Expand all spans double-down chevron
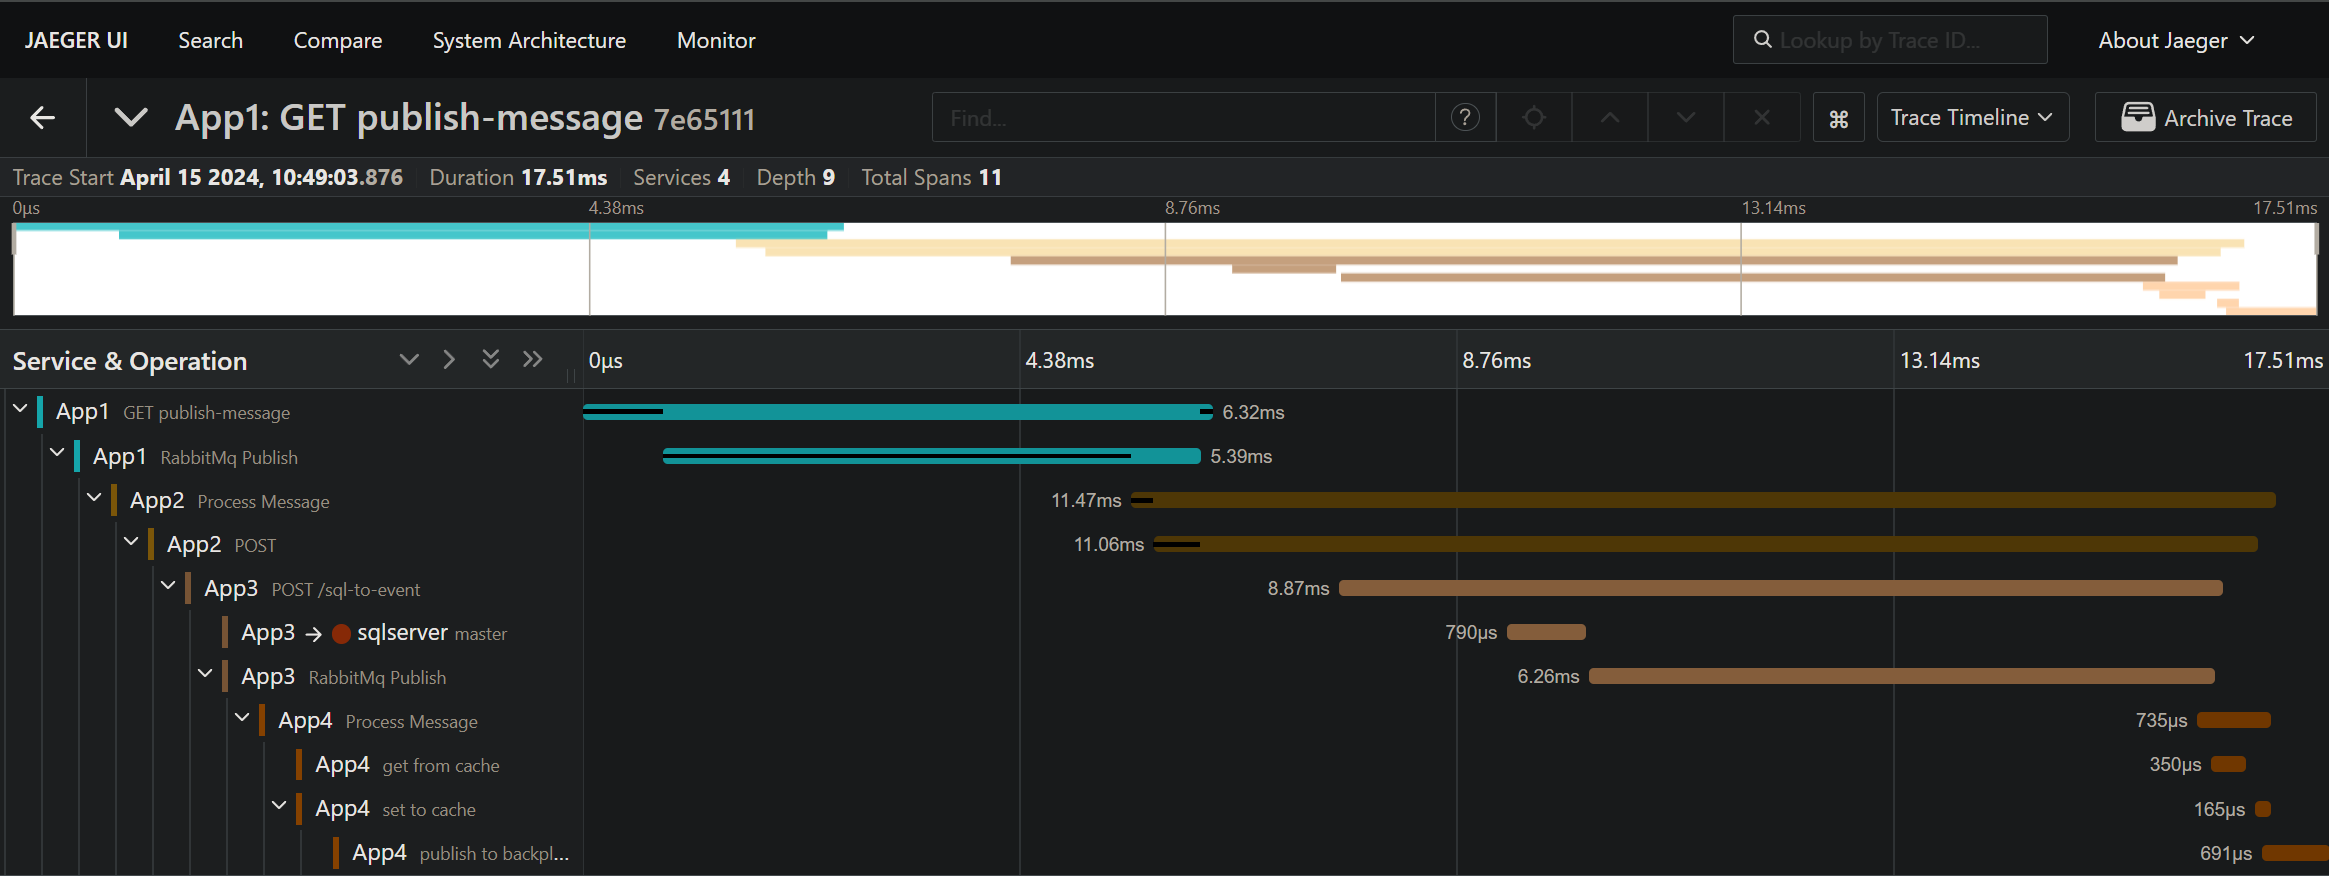The width and height of the screenshot is (2329, 876). point(490,359)
